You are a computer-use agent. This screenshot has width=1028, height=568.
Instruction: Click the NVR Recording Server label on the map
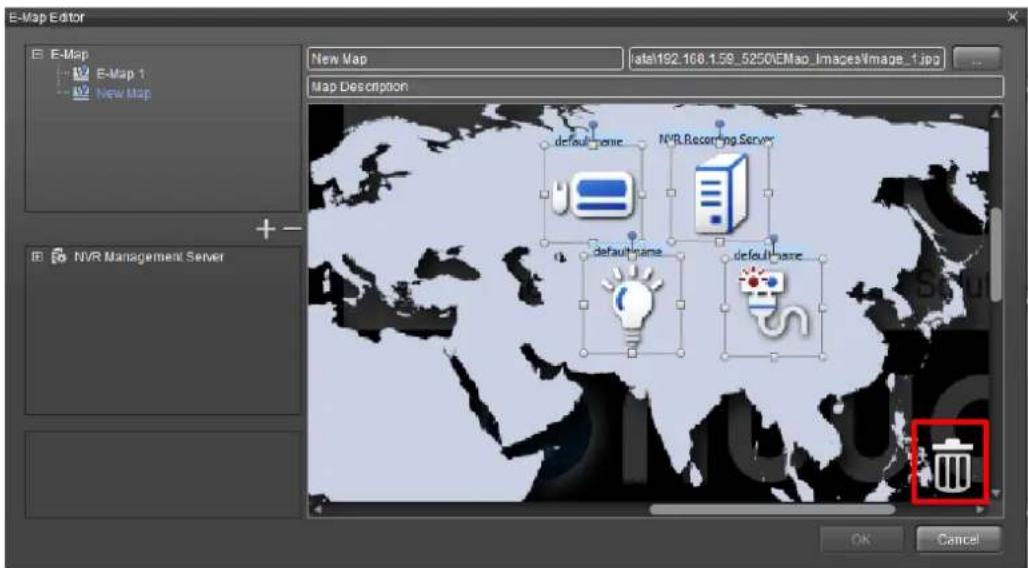[716, 139]
